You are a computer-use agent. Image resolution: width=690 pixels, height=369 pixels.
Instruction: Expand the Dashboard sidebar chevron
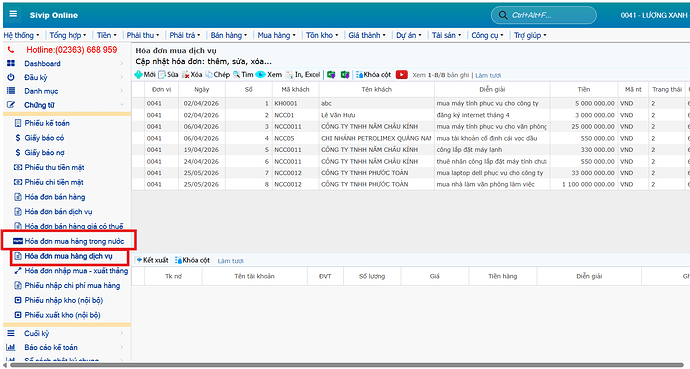click(x=121, y=64)
